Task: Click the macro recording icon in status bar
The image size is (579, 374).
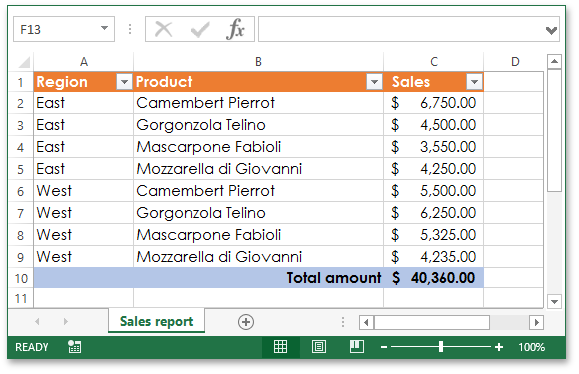Action: click(75, 347)
